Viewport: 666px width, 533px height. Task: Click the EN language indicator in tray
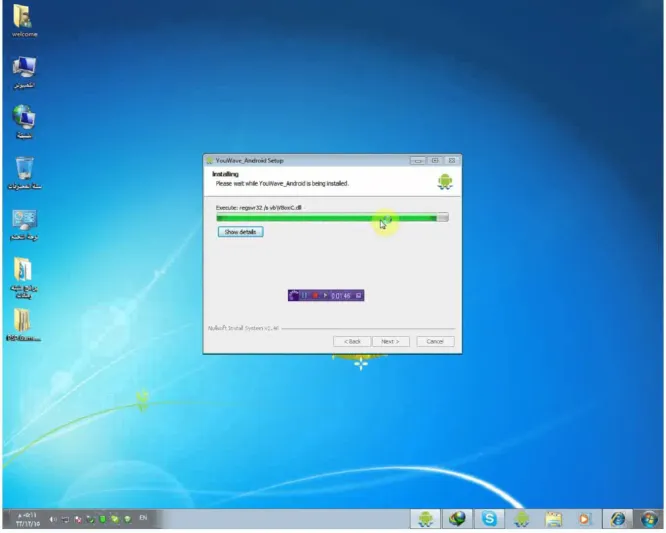tap(143, 518)
